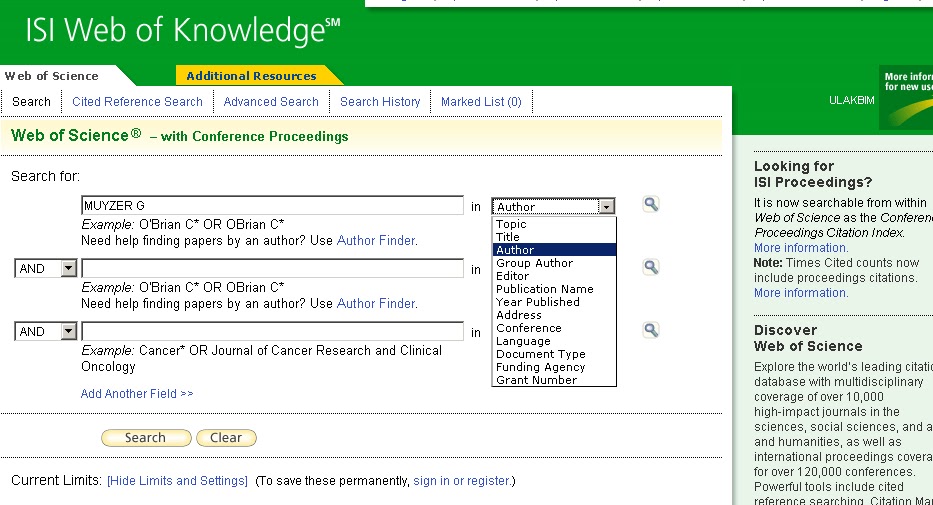Focus the second empty search input
This screenshot has height=505, width=933.
(272, 268)
